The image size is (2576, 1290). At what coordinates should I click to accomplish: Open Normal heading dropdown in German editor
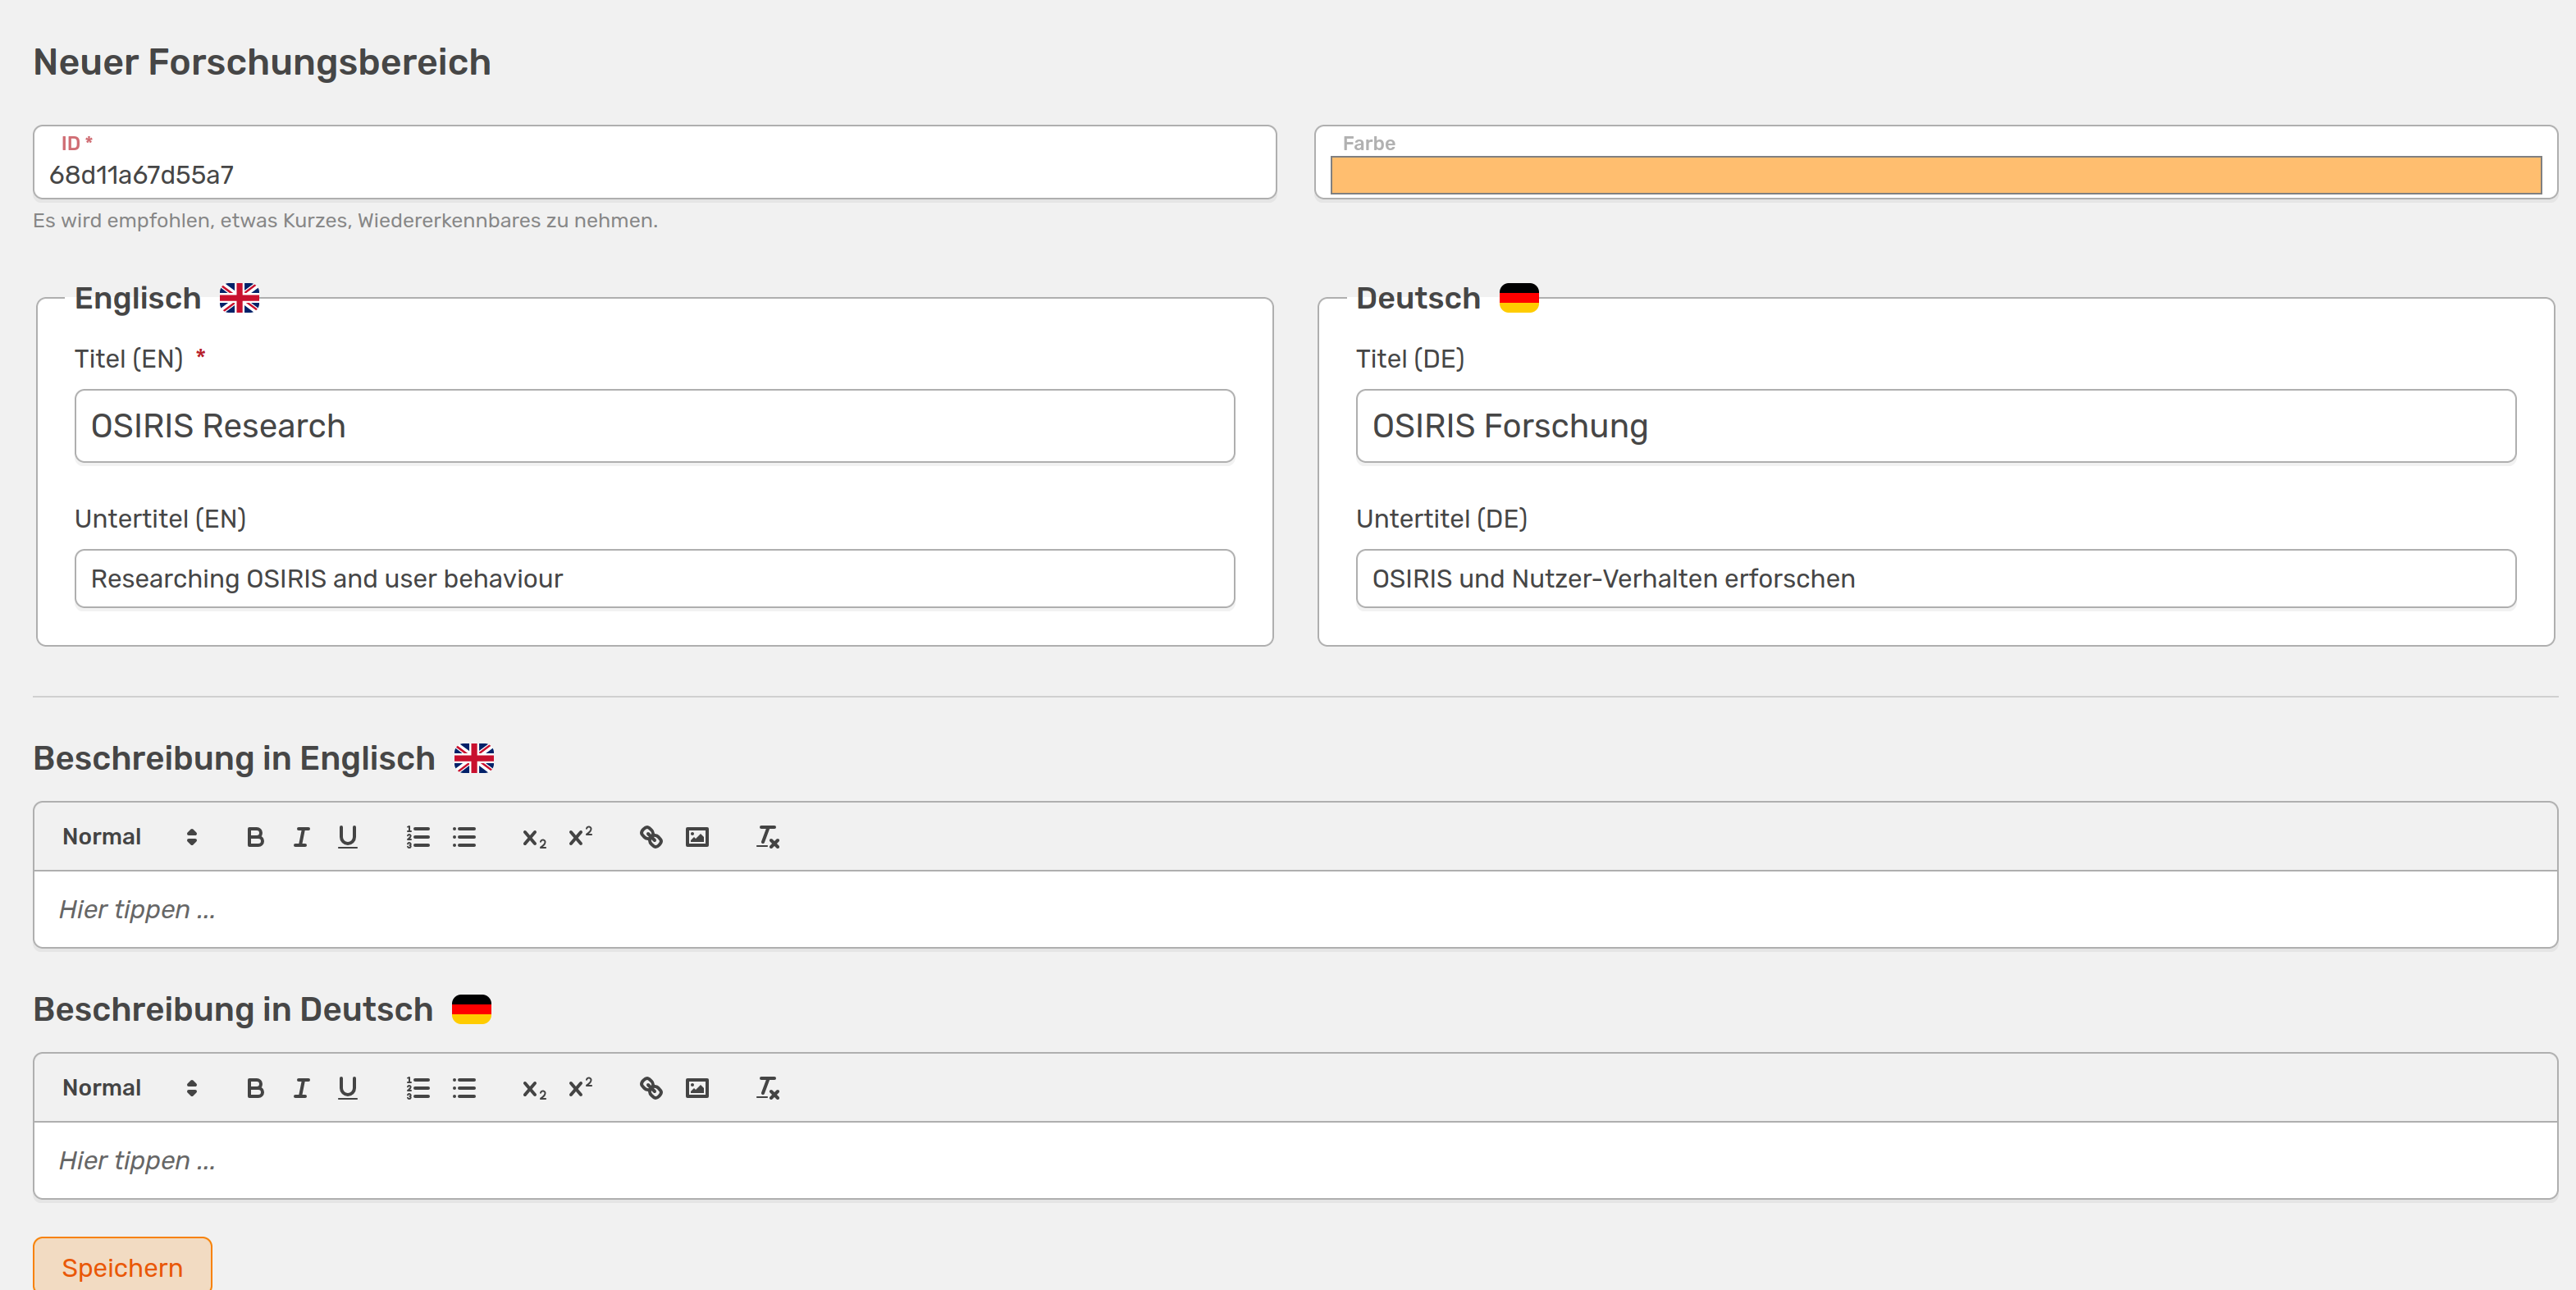[129, 1088]
